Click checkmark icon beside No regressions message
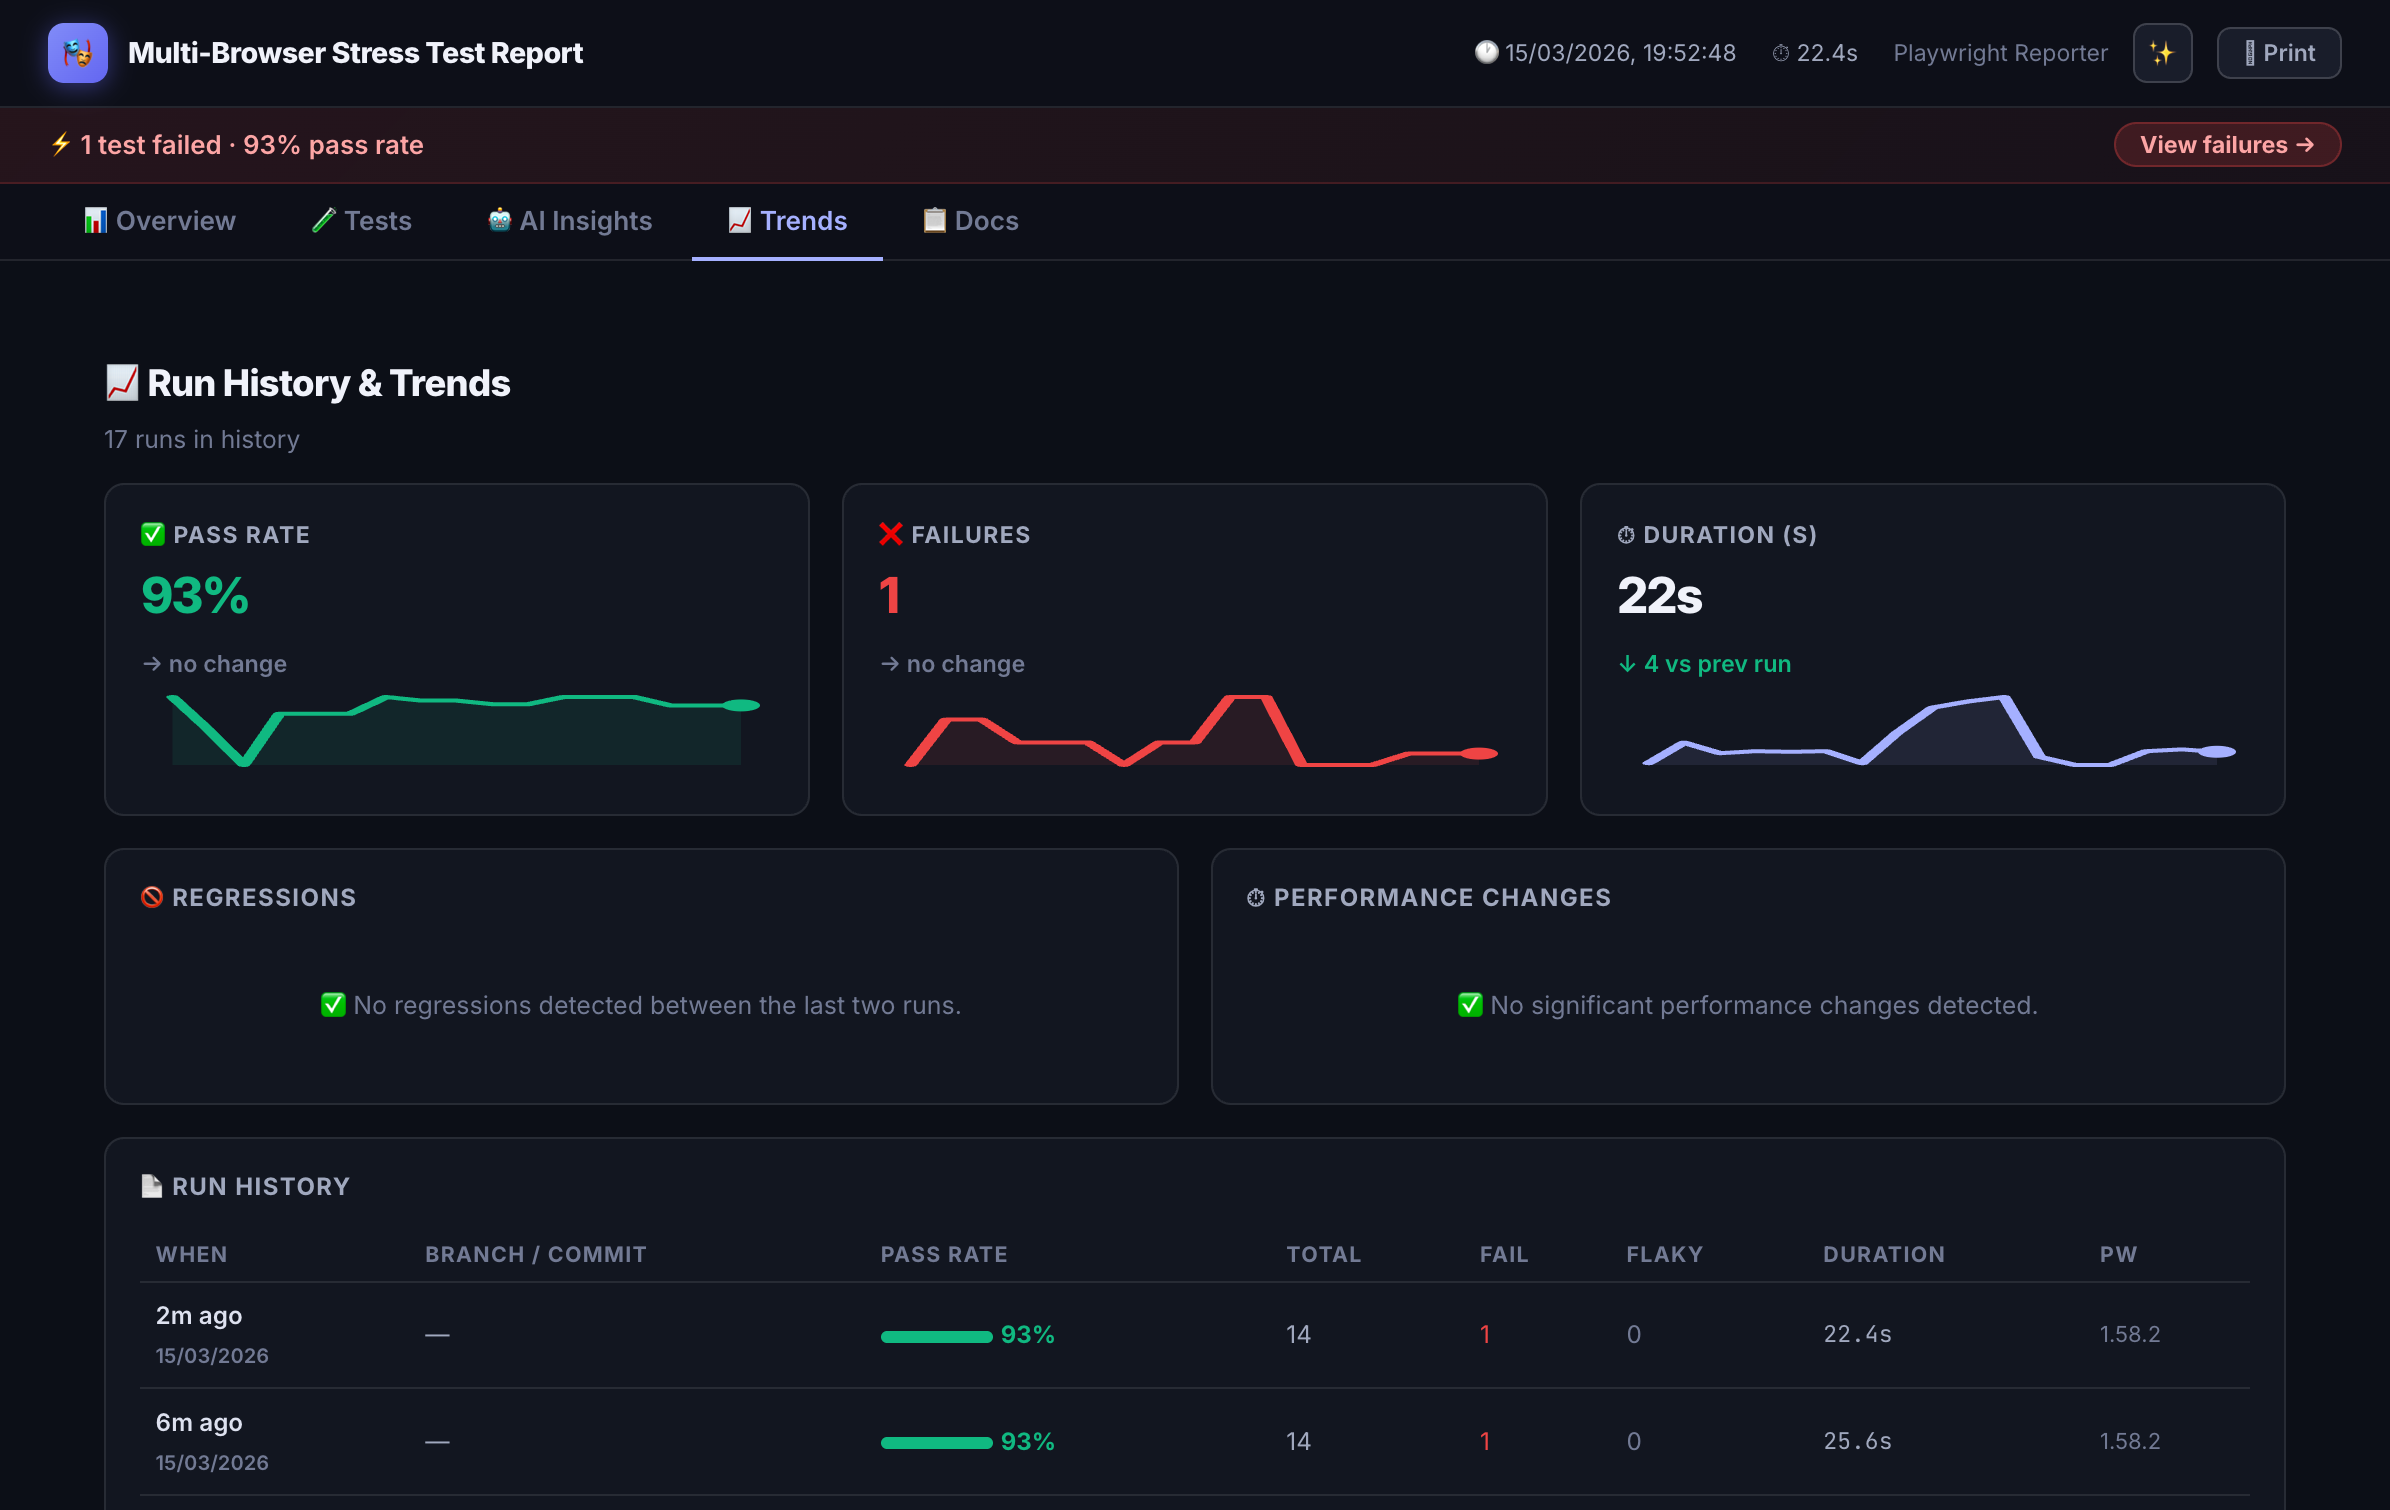Screen dimensions: 2390x1510 pos(333,1005)
